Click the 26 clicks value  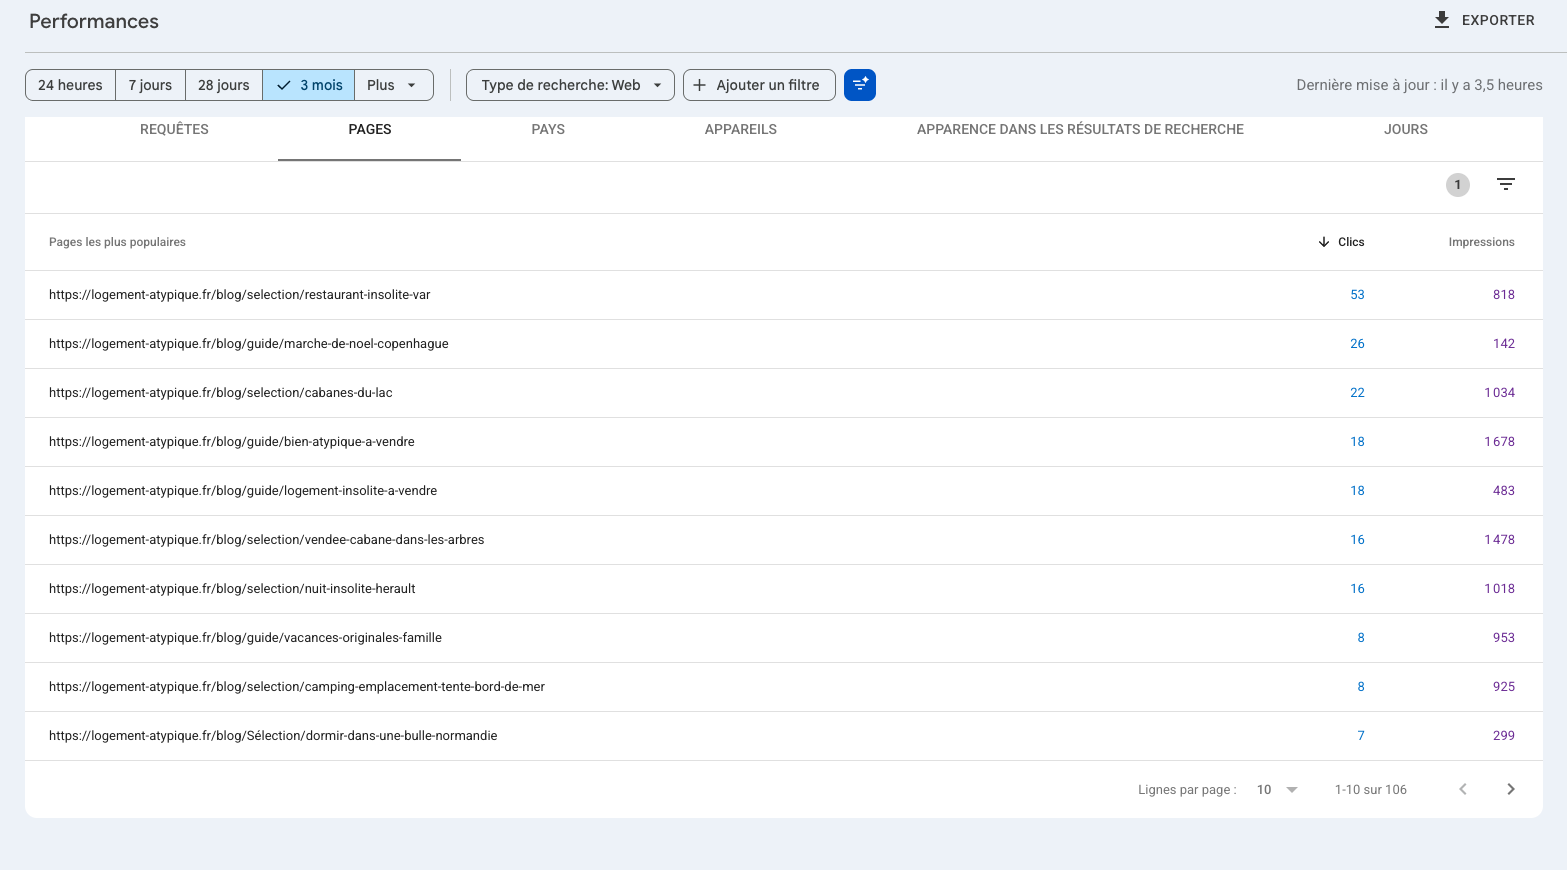pos(1357,344)
